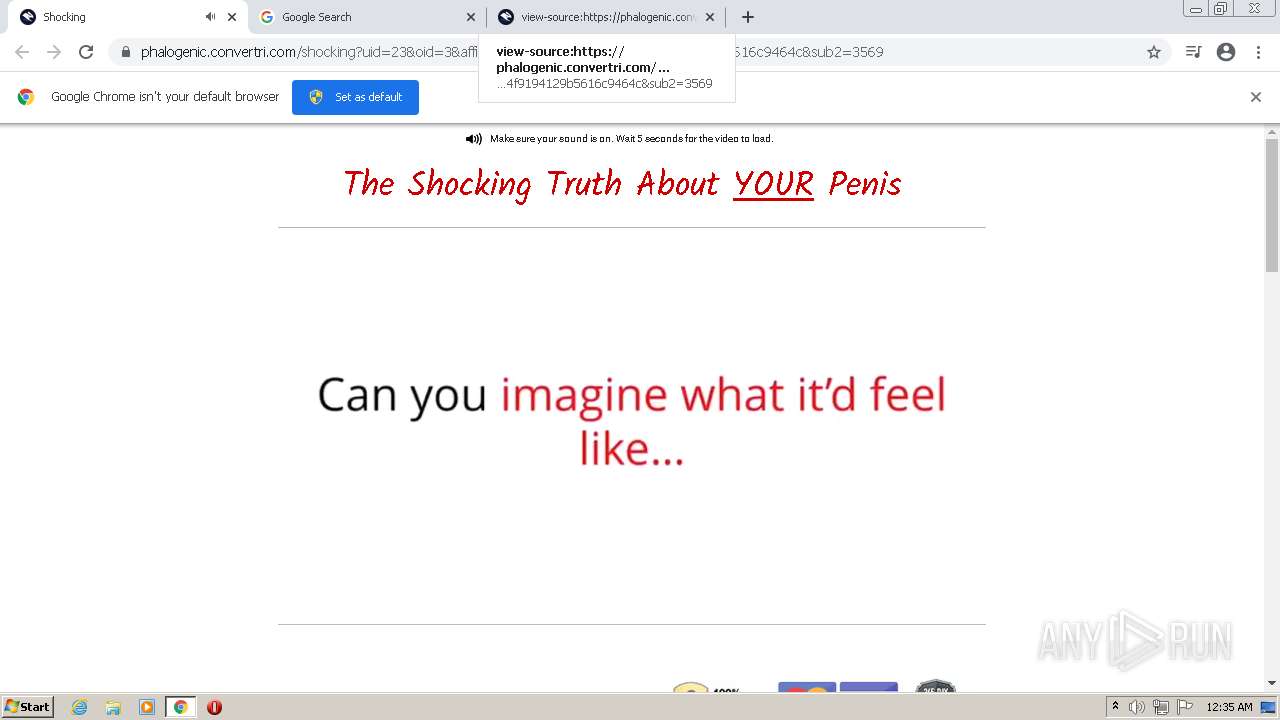Open media controls in toolbar
The height and width of the screenshot is (720, 1280).
1193,52
